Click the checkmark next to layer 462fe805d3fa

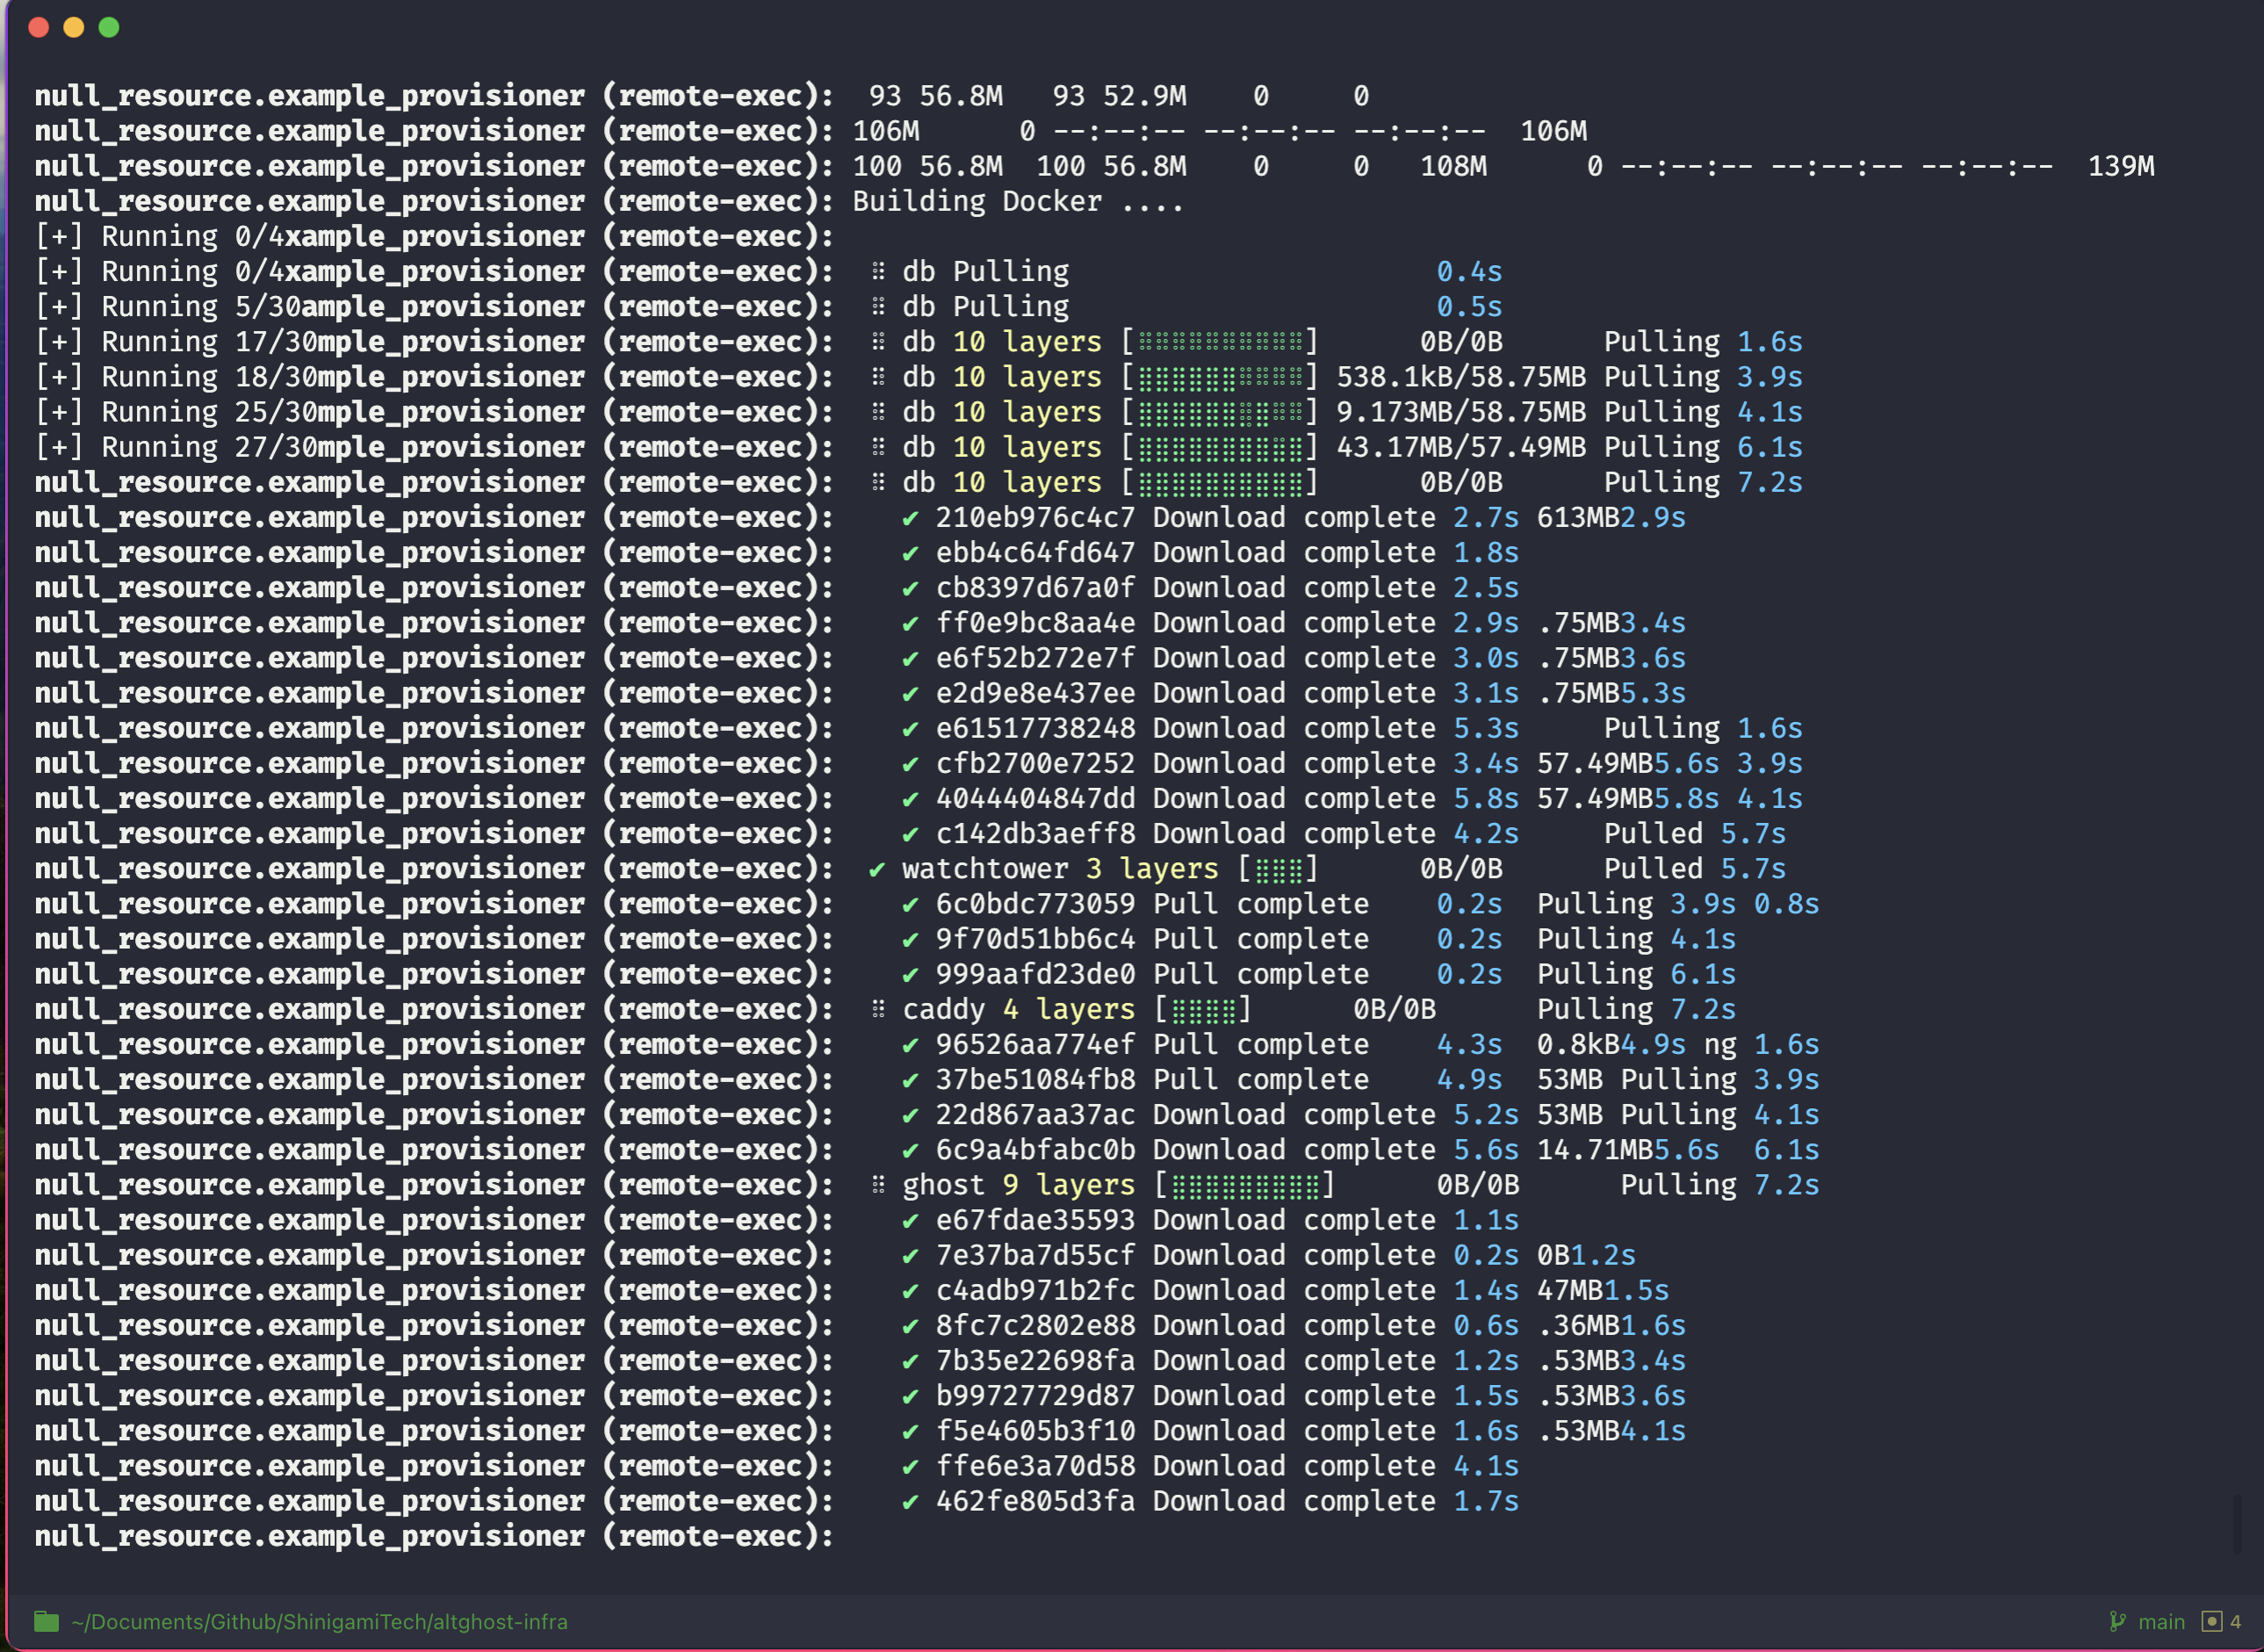[x=910, y=1501]
